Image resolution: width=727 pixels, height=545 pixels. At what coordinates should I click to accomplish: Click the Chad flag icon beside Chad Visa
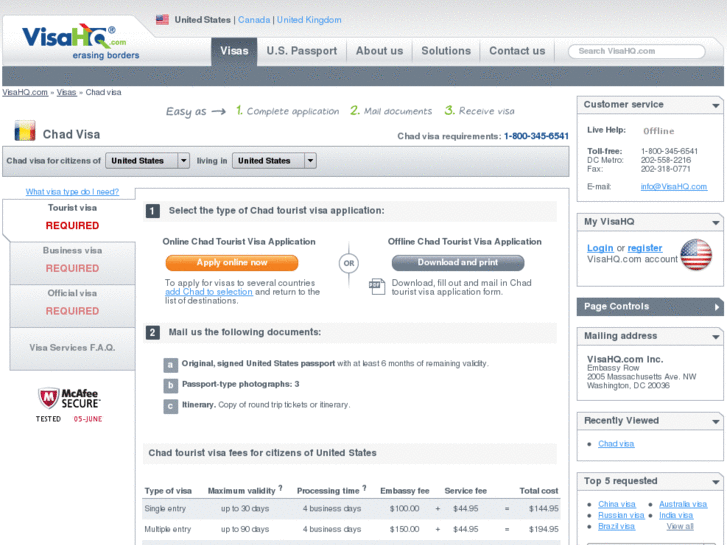click(x=25, y=131)
